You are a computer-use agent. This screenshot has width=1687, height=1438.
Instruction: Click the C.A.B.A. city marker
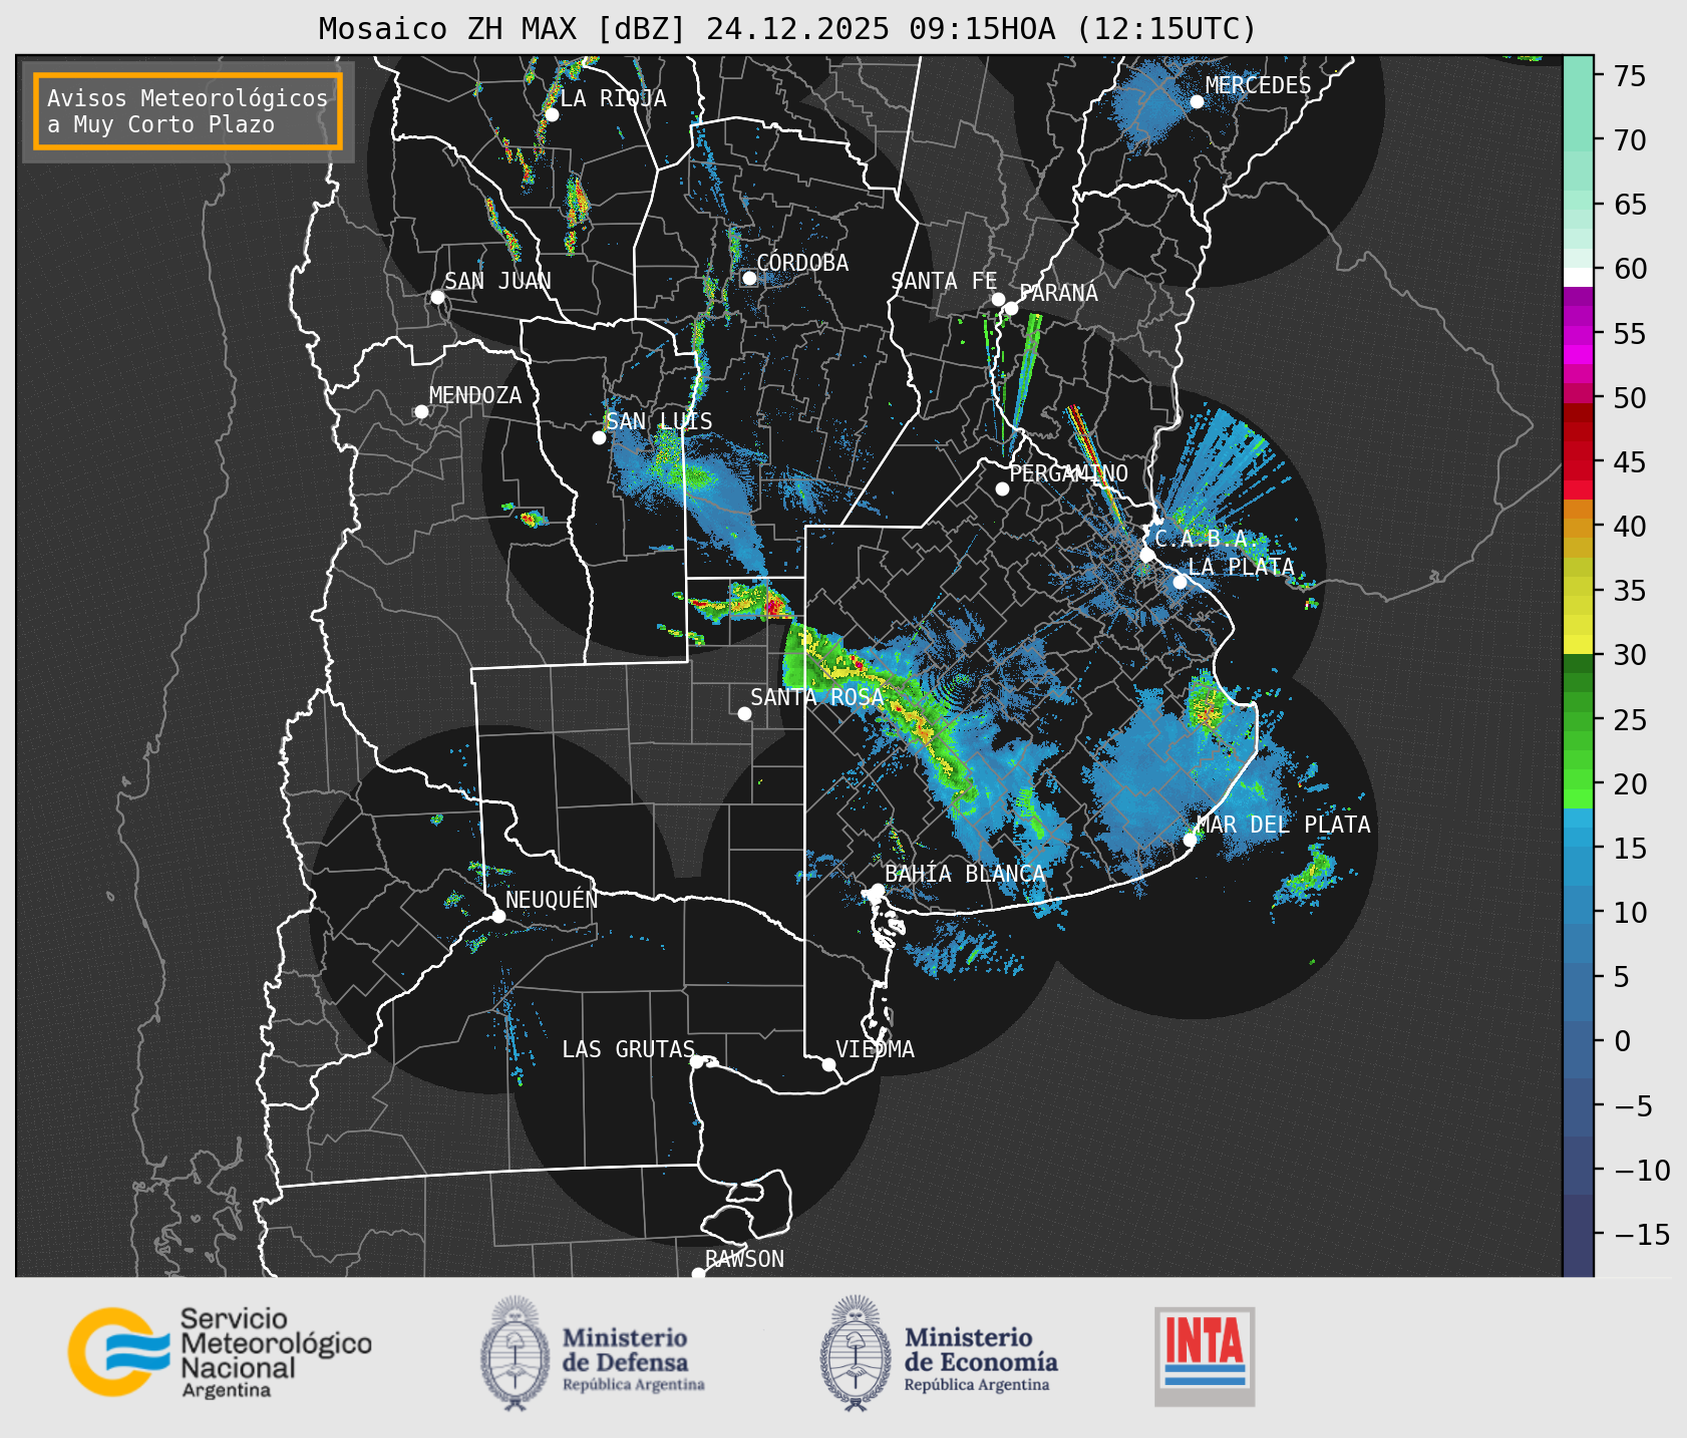click(1147, 555)
